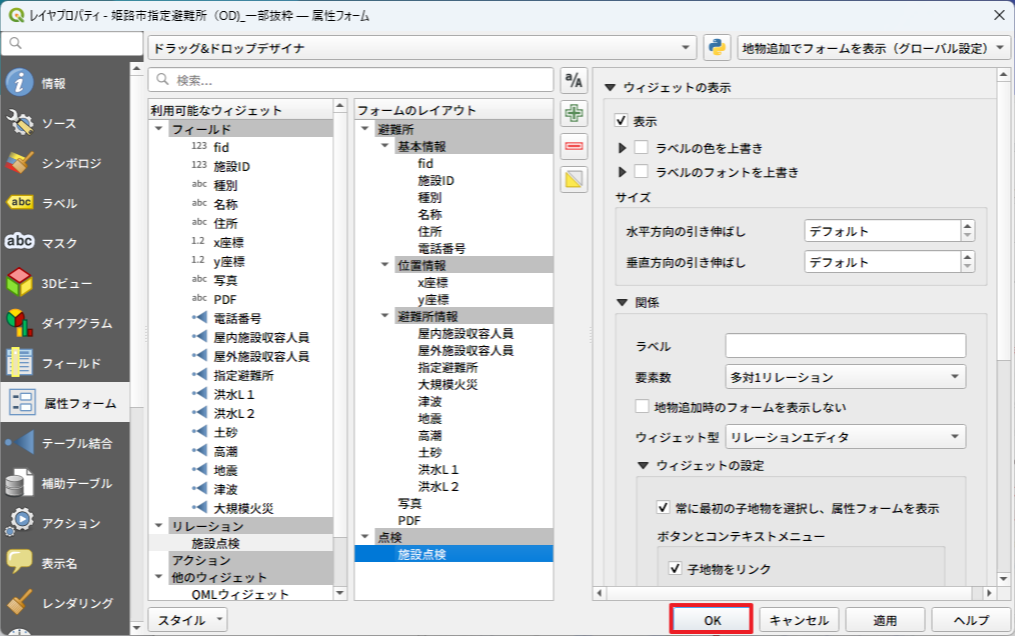Click the green plus add container button
The image size is (1015, 636).
(574, 113)
